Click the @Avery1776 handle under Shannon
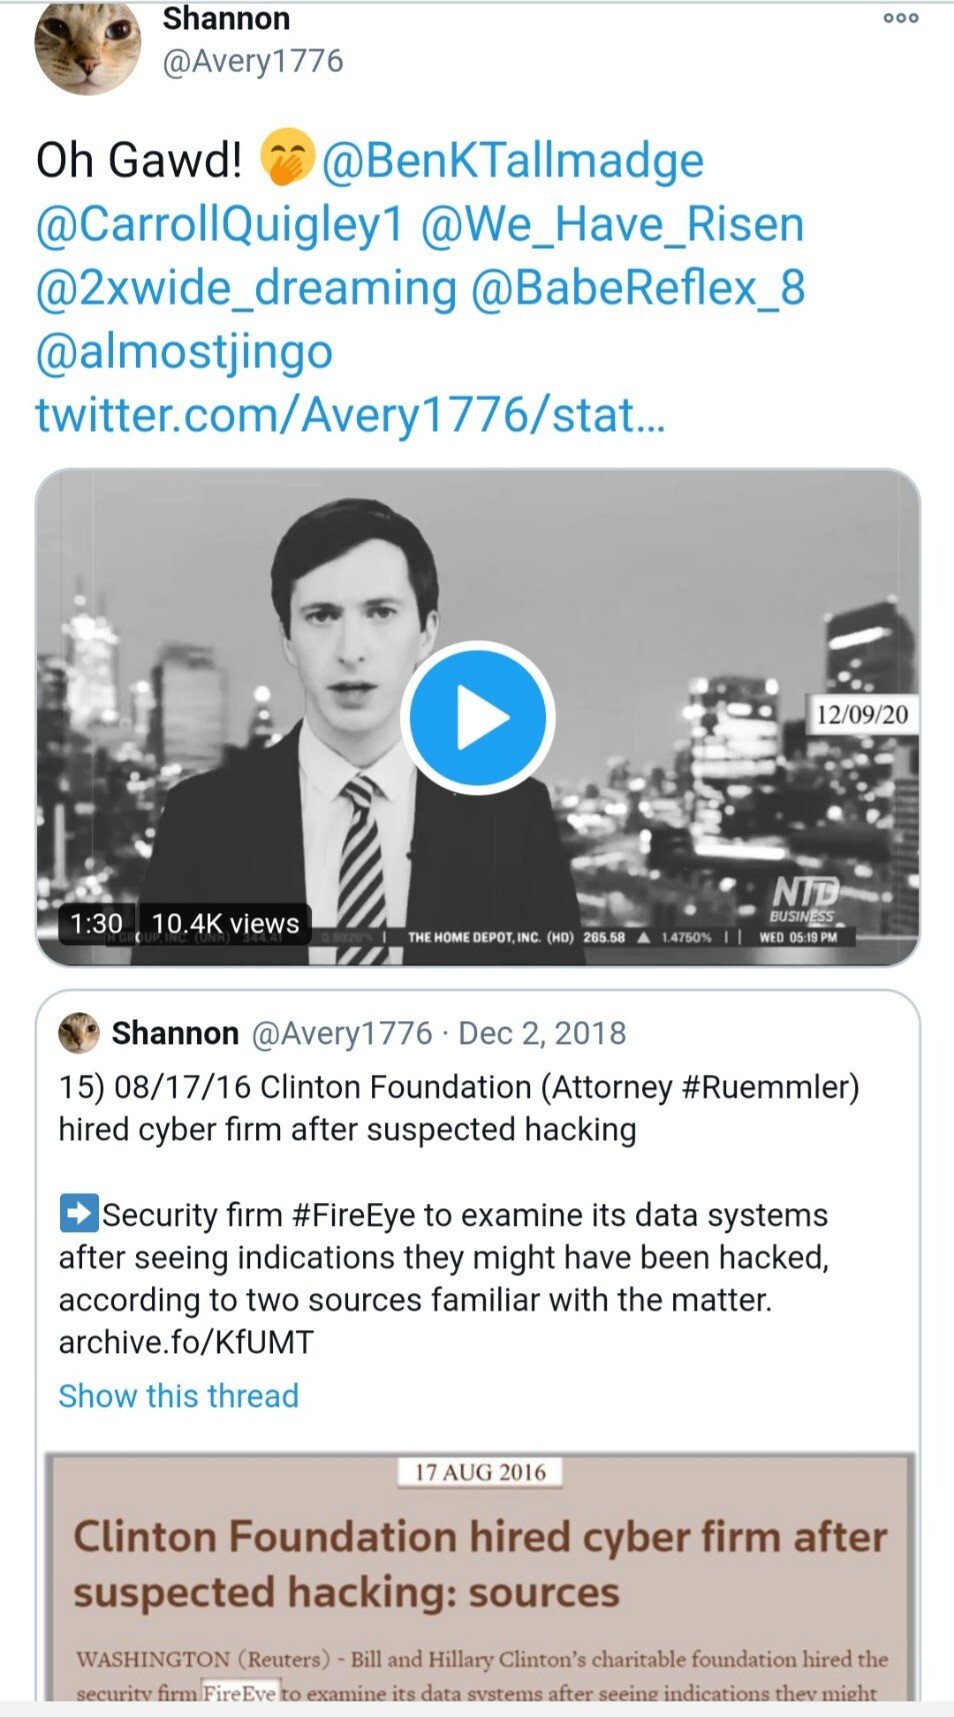This screenshot has height=1717, width=954. pyautogui.click(x=253, y=61)
